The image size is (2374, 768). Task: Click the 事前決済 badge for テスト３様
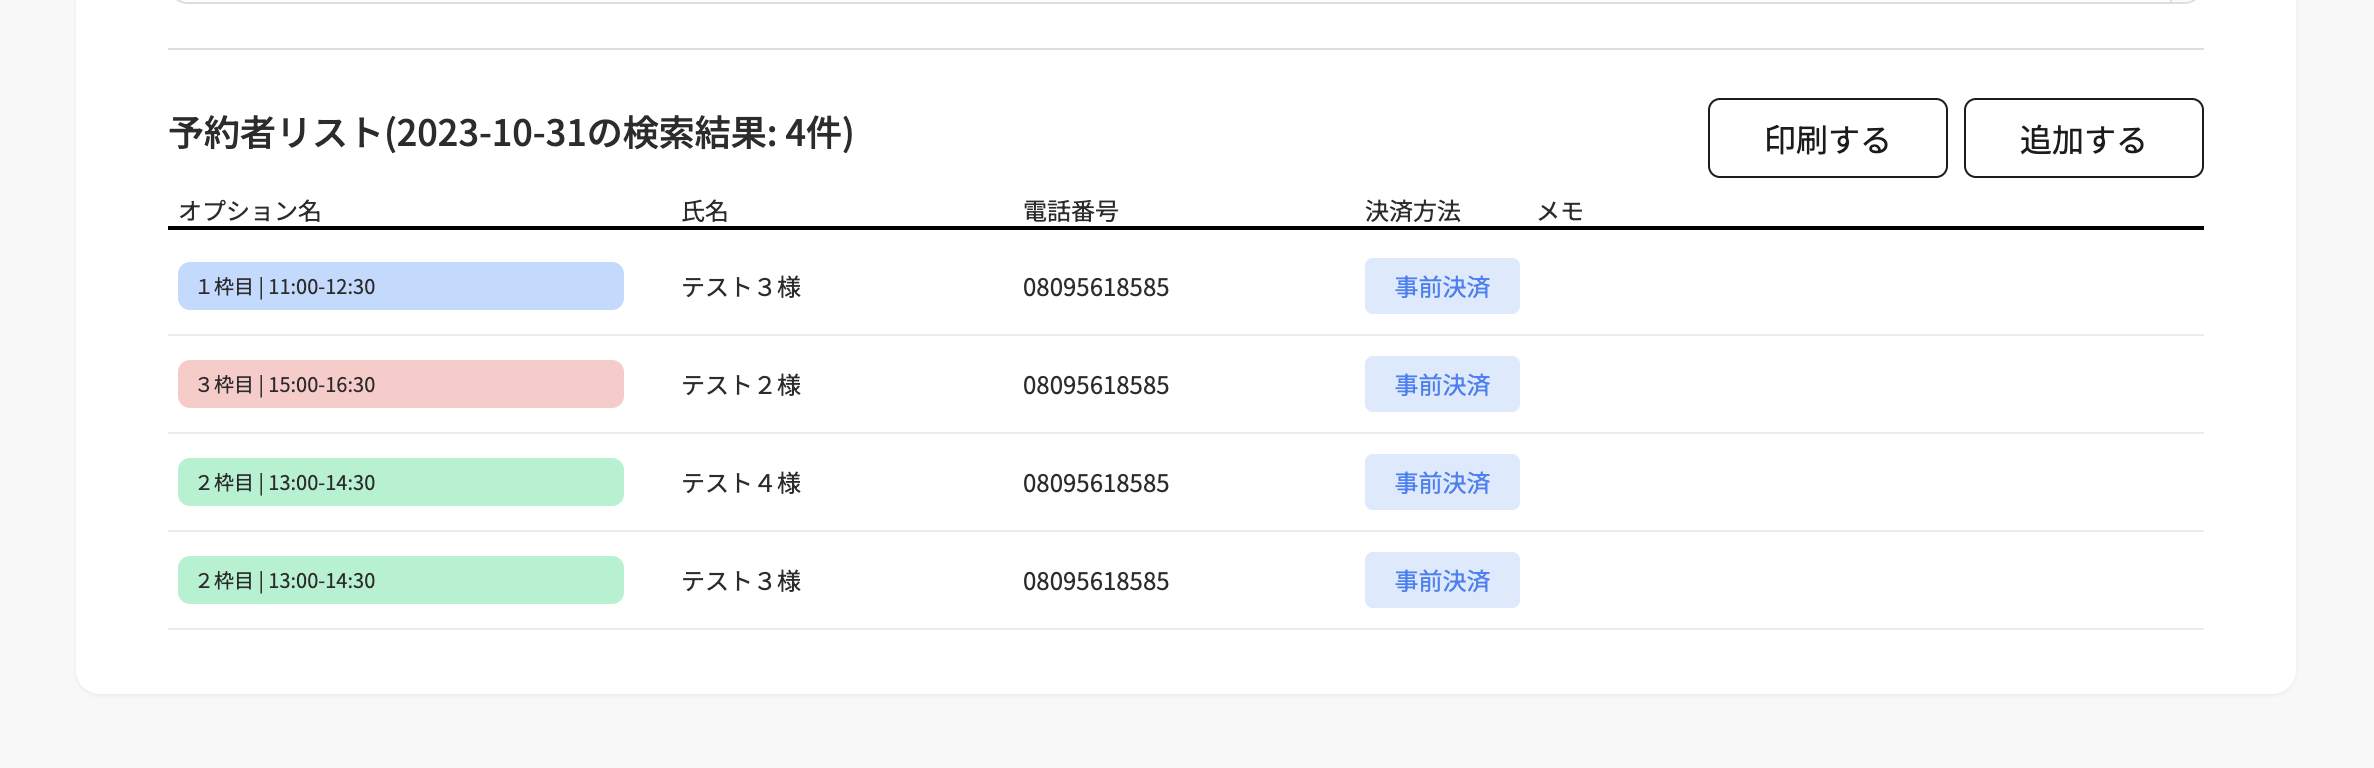[1440, 286]
